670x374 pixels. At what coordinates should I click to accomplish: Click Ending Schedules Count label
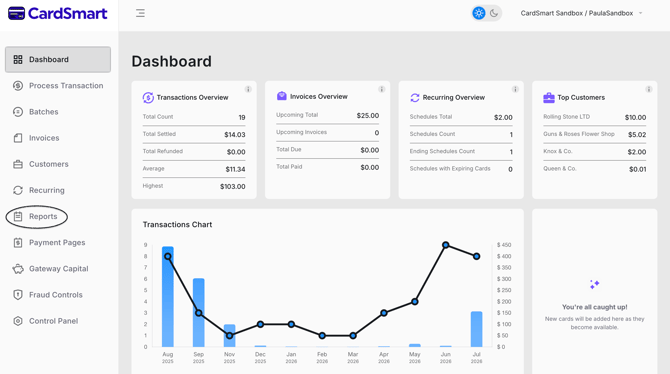pyautogui.click(x=442, y=151)
